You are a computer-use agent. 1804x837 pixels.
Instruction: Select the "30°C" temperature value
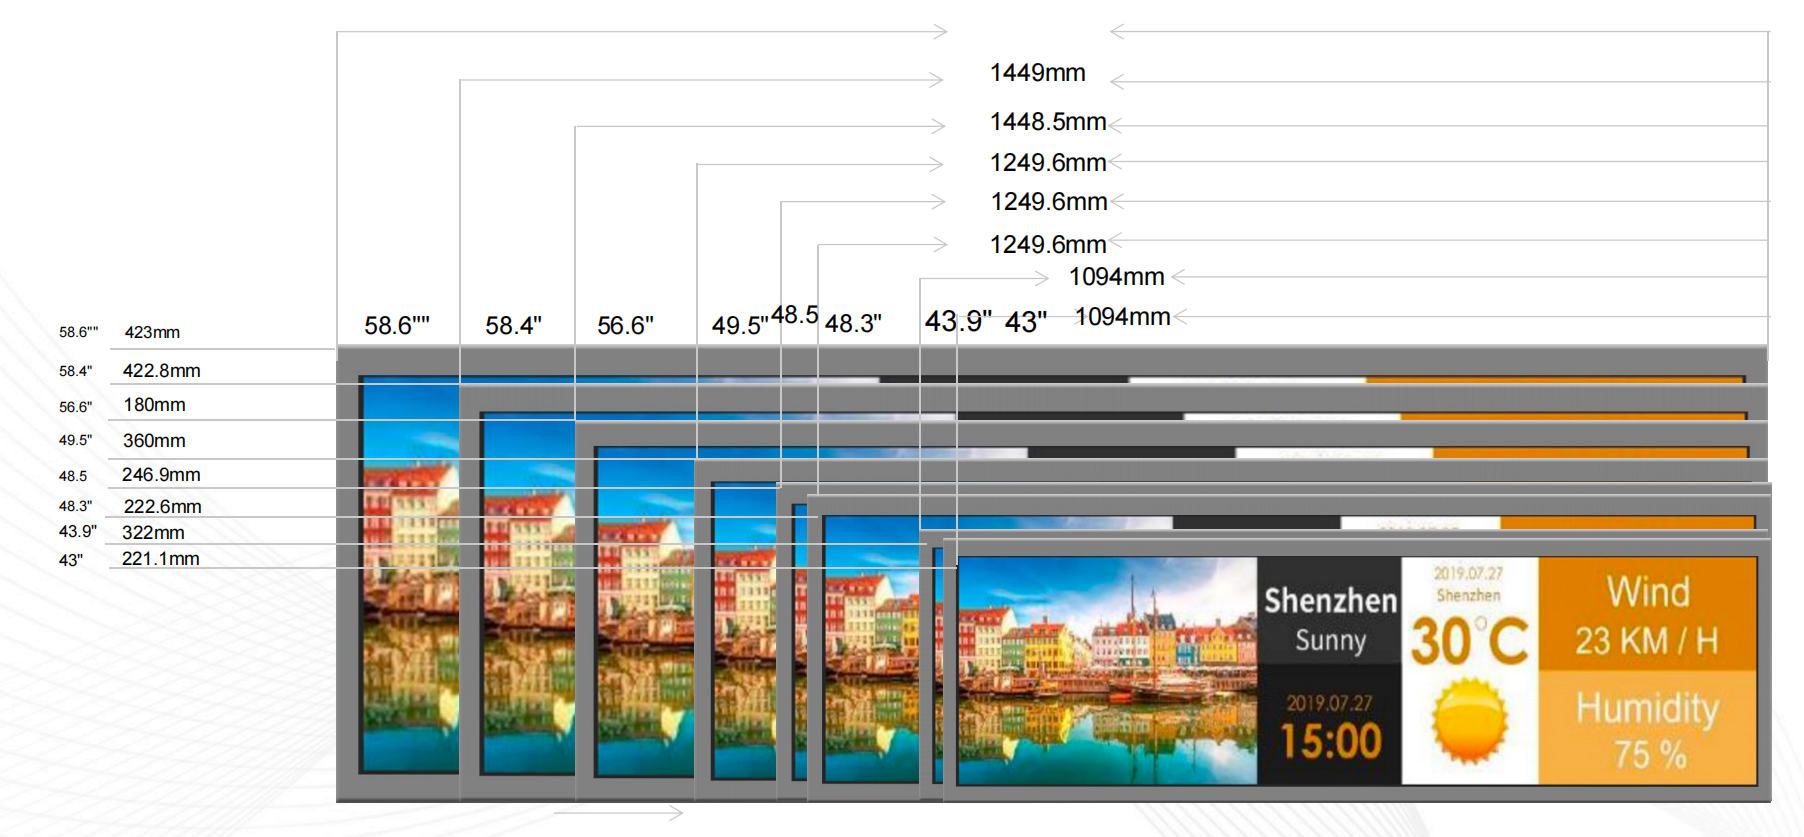coord(1469,641)
